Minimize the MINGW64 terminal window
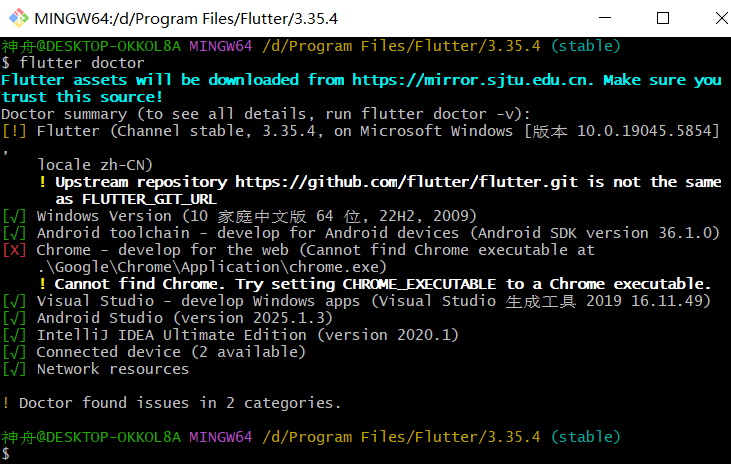Viewport: 731px width, 464px height. pyautogui.click(x=605, y=18)
